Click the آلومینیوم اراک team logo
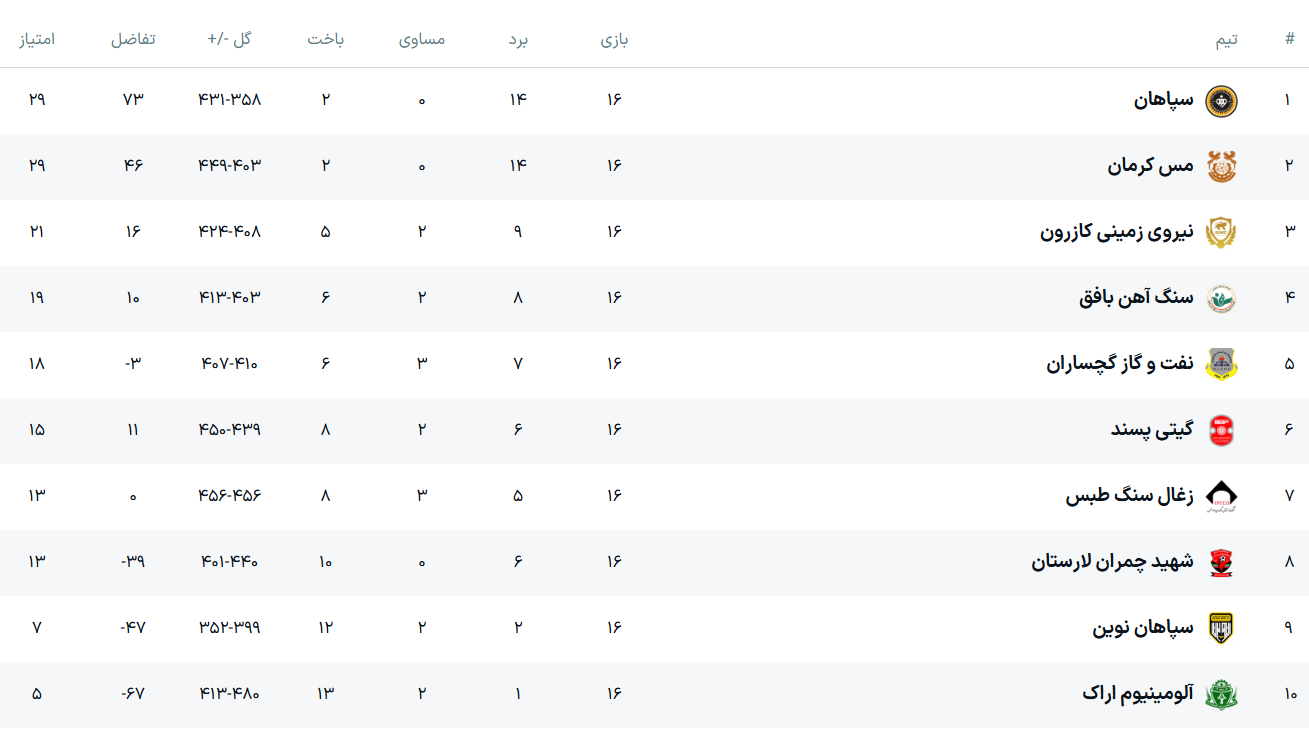The image size is (1309, 734). (1221, 694)
